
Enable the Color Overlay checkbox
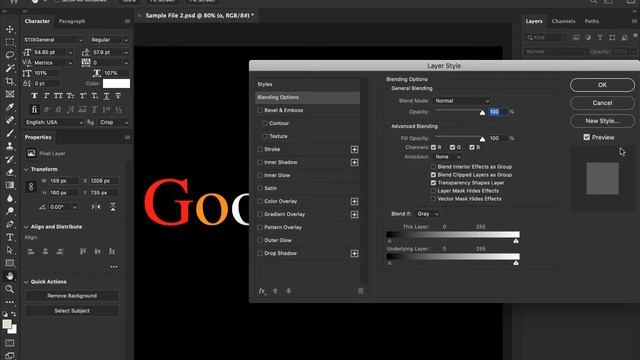point(260,201)
